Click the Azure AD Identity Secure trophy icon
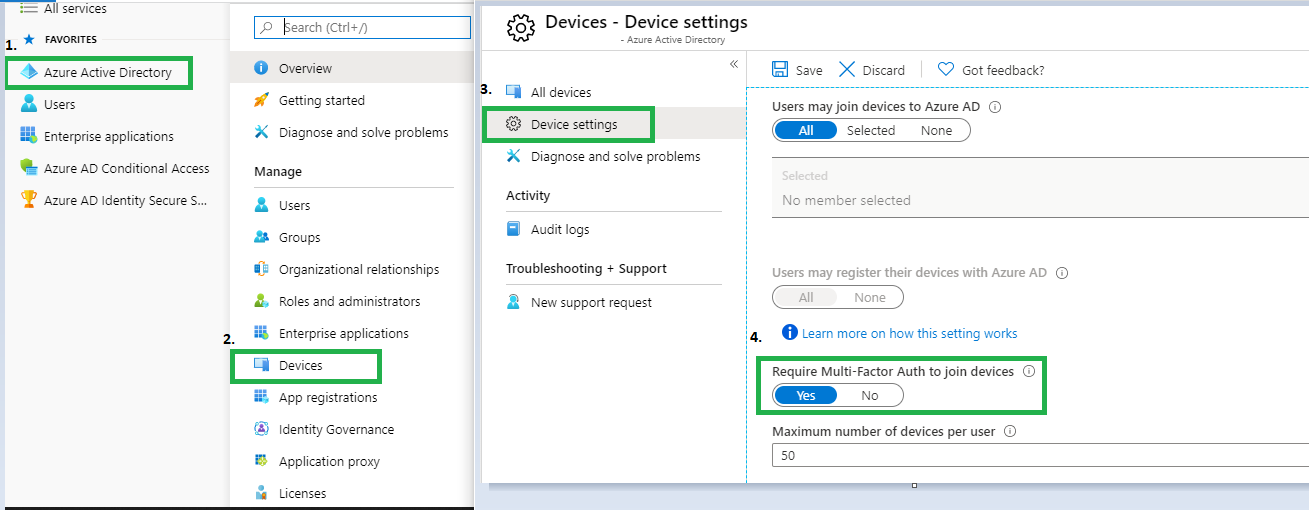This screenshot has height=510, width=1309. (29, 200)
